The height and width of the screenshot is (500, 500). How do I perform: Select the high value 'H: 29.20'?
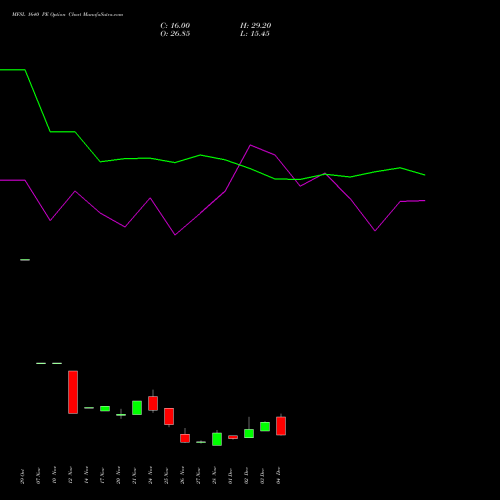point(255,26)
